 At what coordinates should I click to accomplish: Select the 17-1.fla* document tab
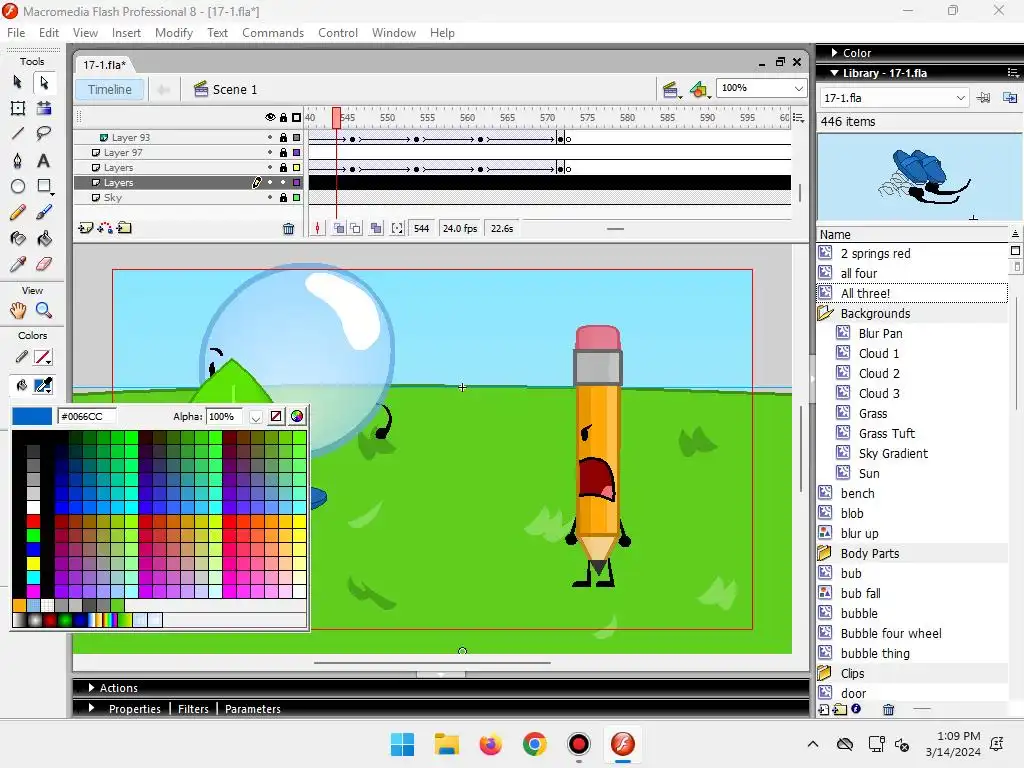click(104, 65)
